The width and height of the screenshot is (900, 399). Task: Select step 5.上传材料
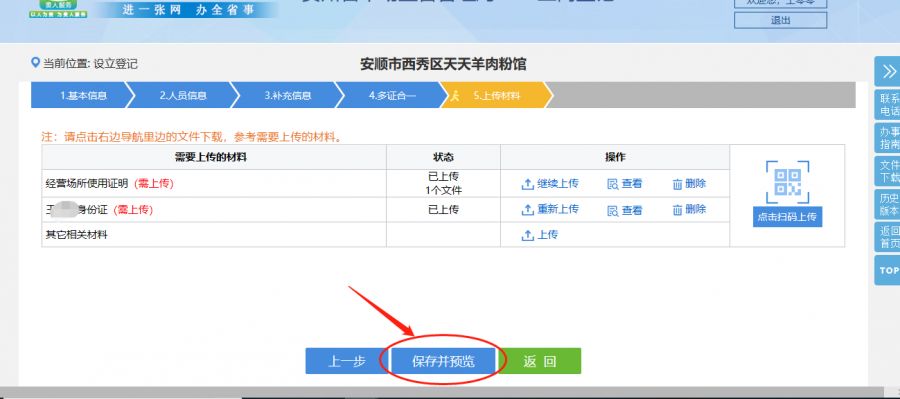click(496, 96)
